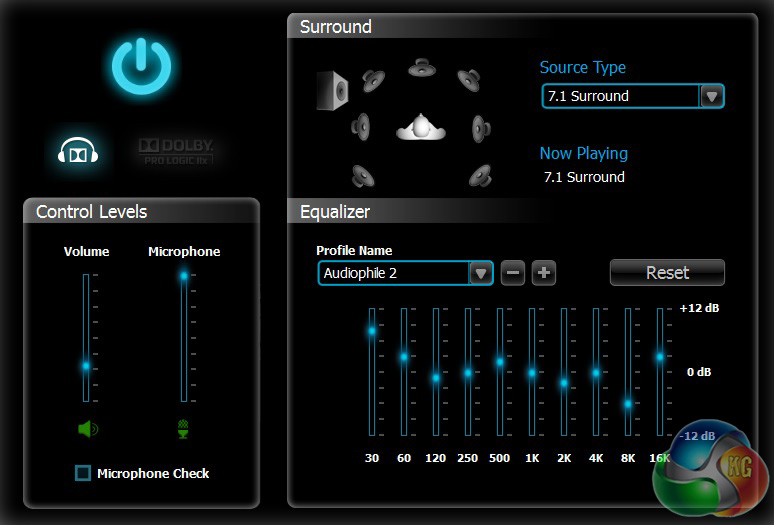Image resolution: width=774 pixels, height=525 pixels.
Task: Enable Dolby Headphone mode icon
Action: 78,150
